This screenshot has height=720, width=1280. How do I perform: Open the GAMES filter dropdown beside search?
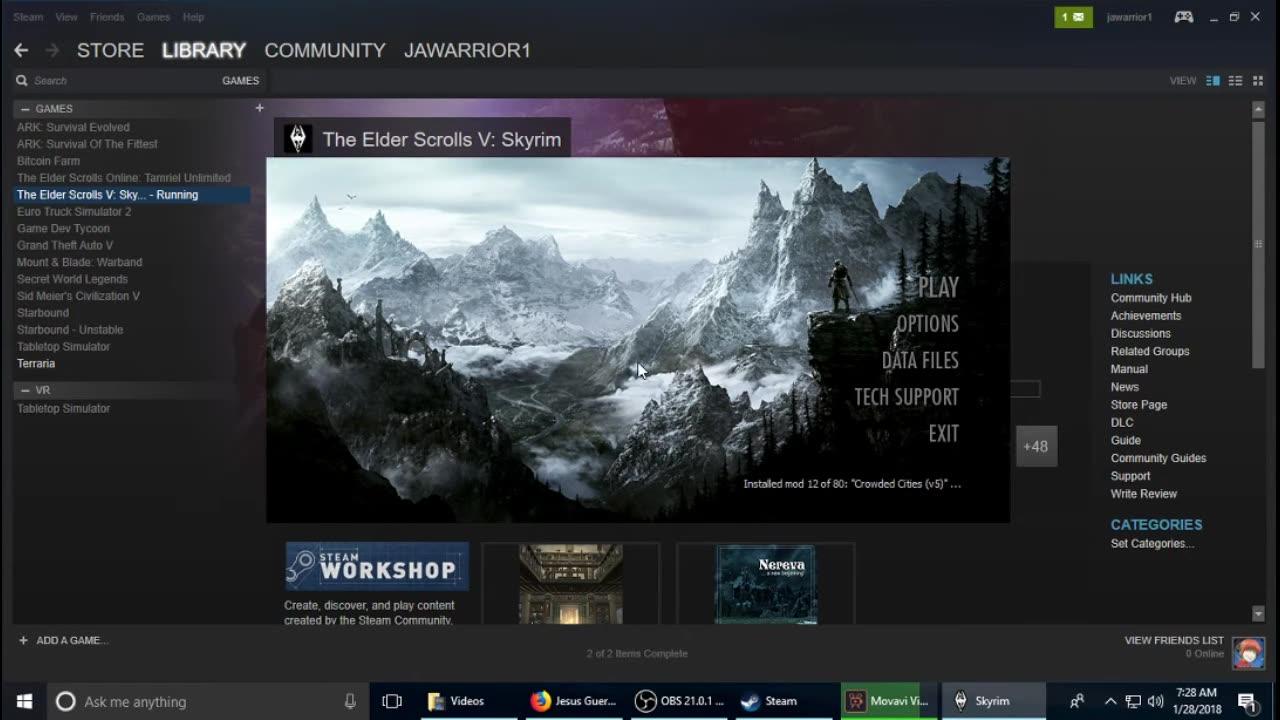tap(240, 80)
